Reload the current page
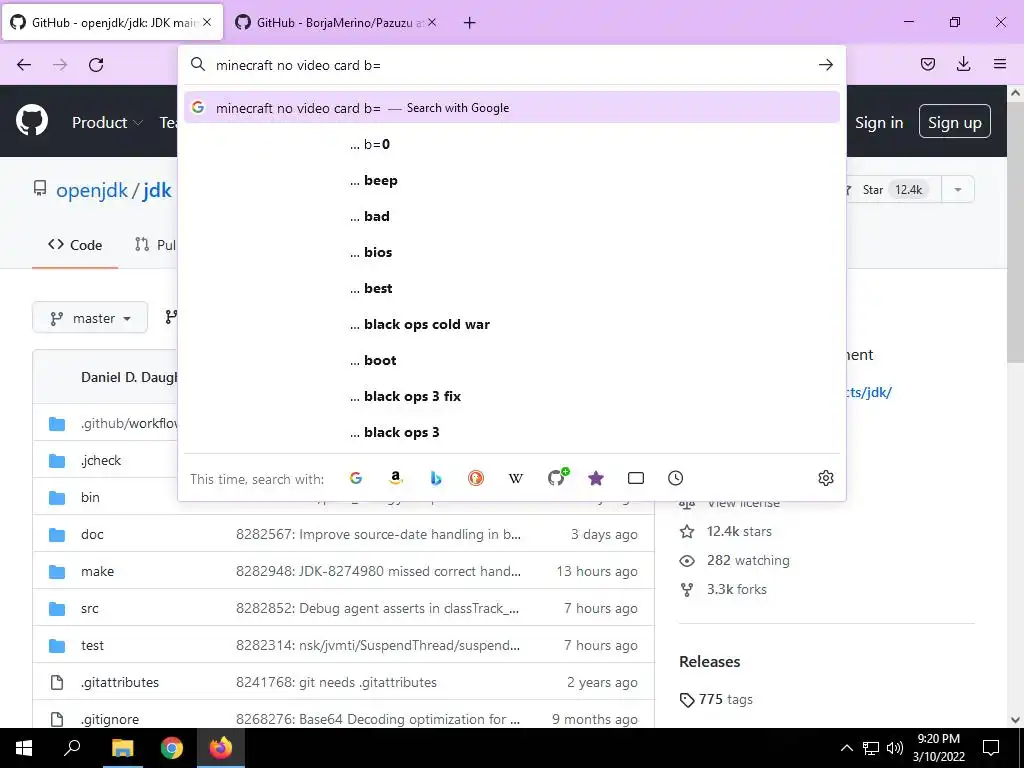 96,65
